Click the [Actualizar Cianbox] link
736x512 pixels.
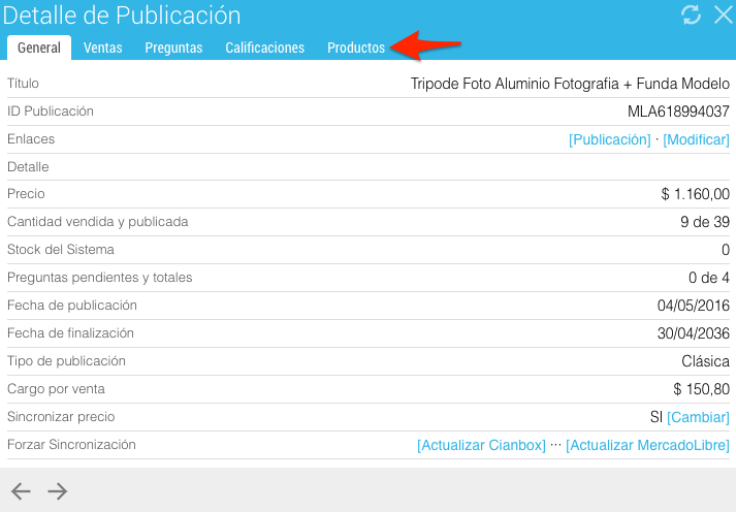coord(481,445)
